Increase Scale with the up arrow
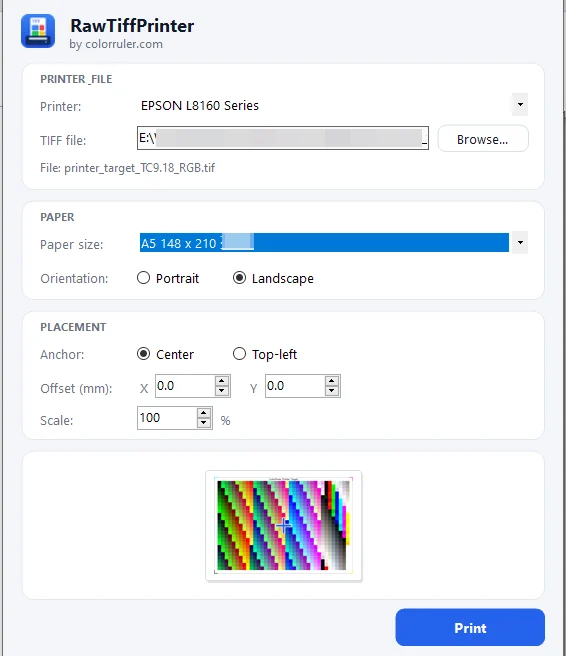This screenshot has height=656, width=566. coord(204,413)
